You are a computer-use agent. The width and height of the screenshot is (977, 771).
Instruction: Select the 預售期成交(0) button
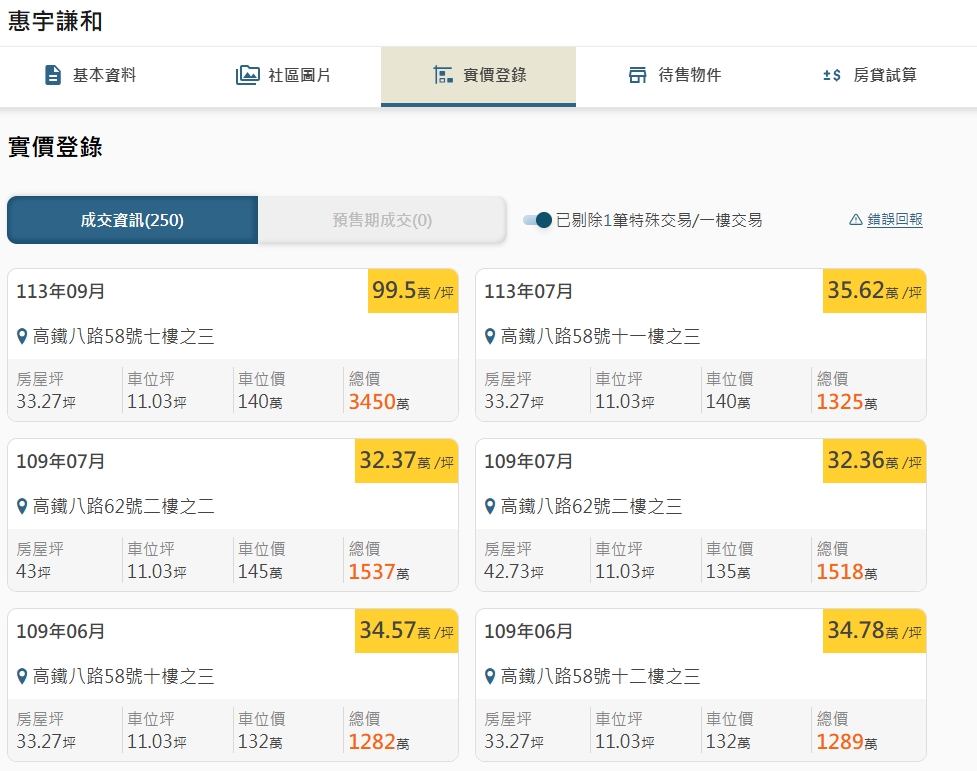point(382,220)
